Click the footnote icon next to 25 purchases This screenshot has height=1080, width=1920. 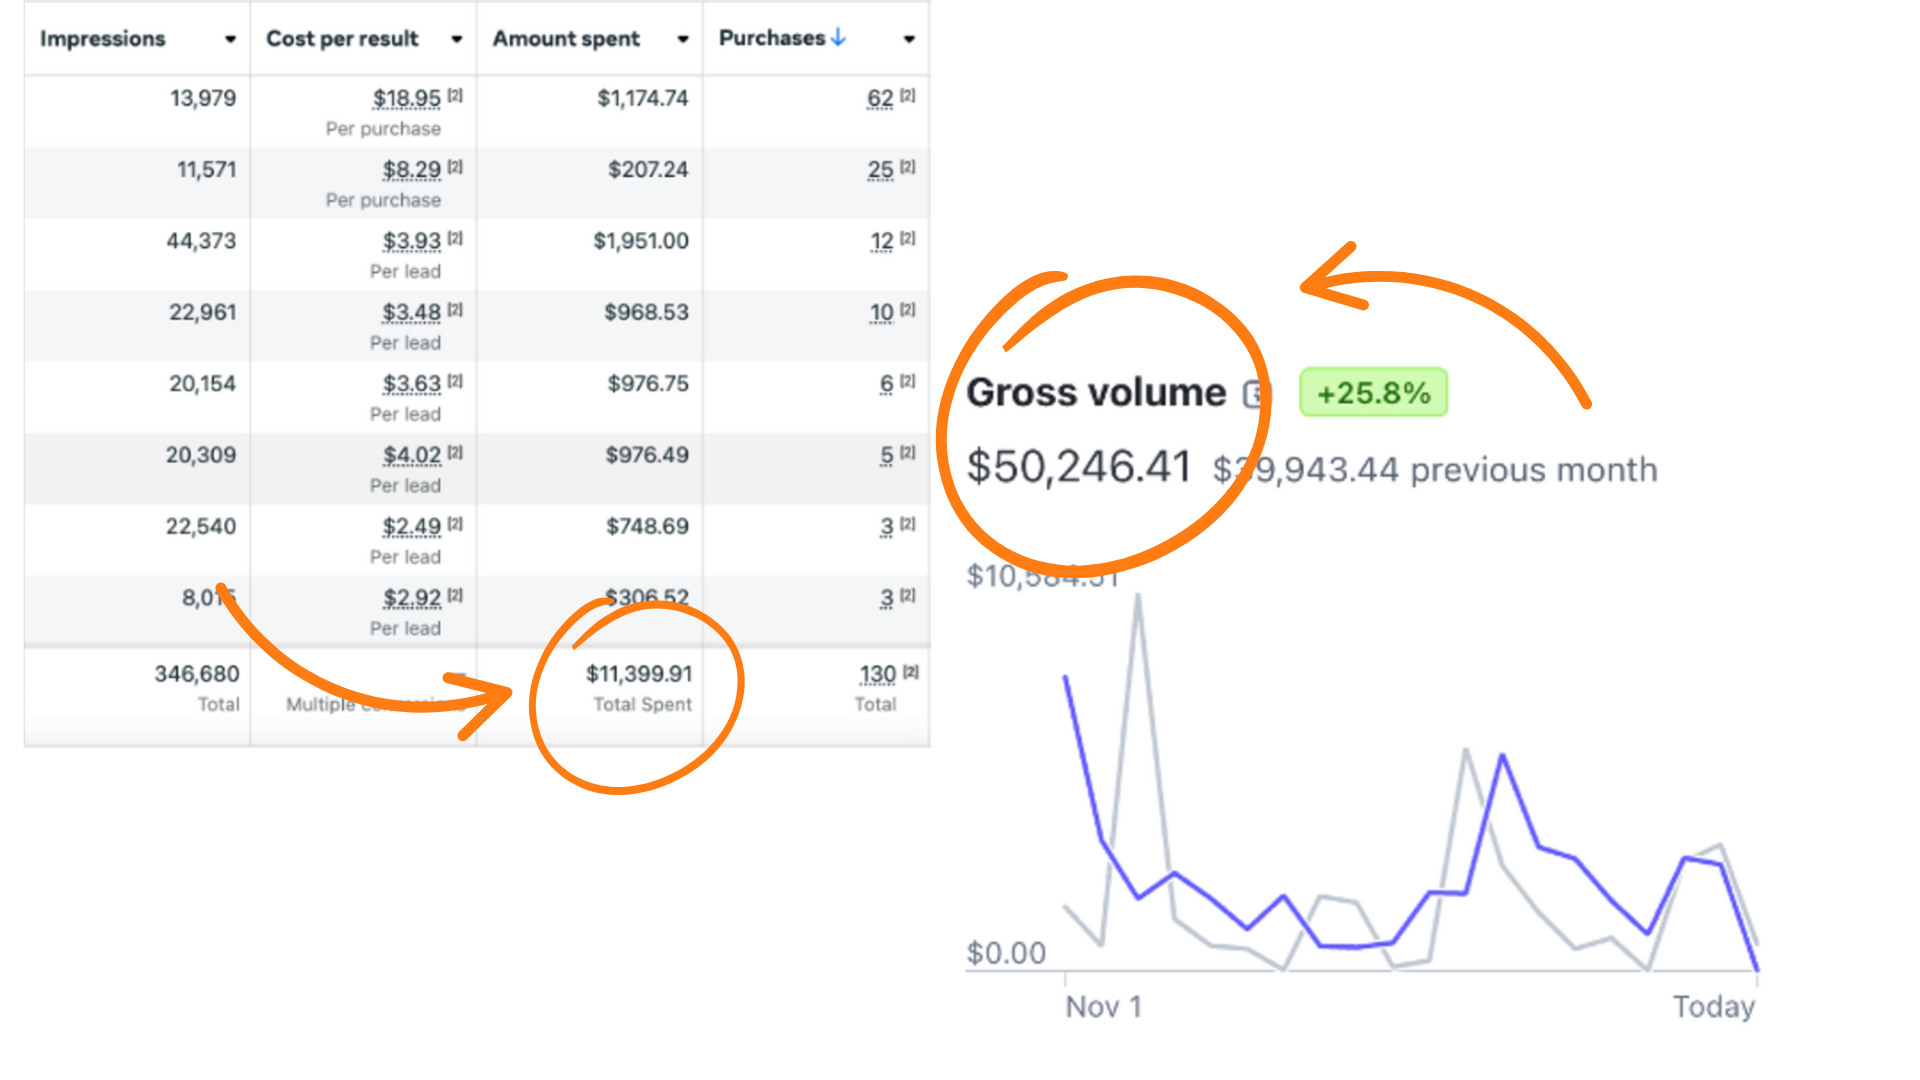[907, 167]
